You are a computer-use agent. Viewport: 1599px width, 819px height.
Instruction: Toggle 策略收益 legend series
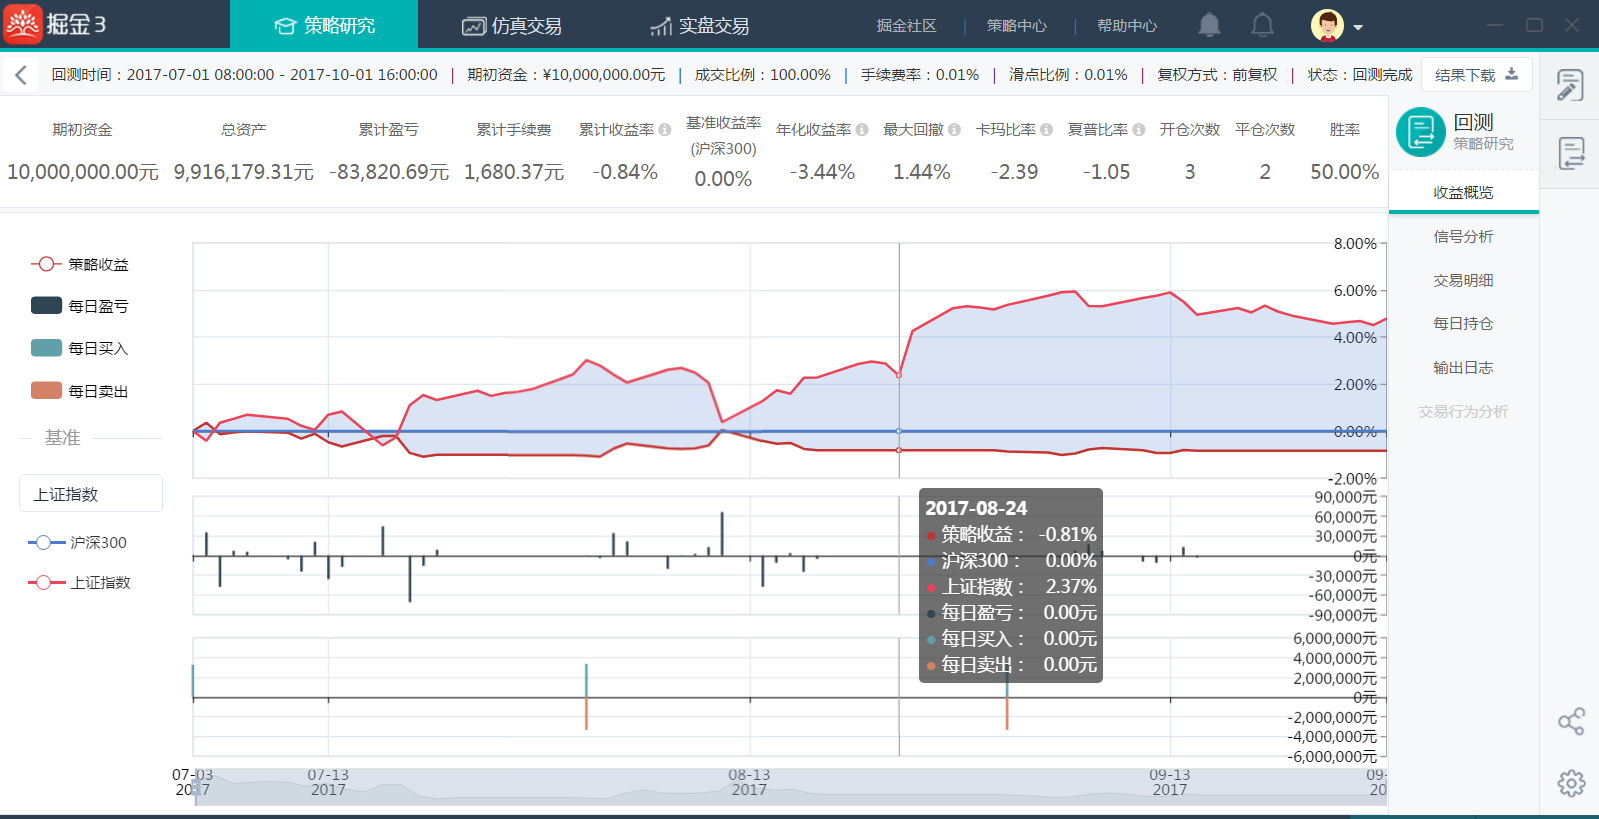click(x=80, y=264)
